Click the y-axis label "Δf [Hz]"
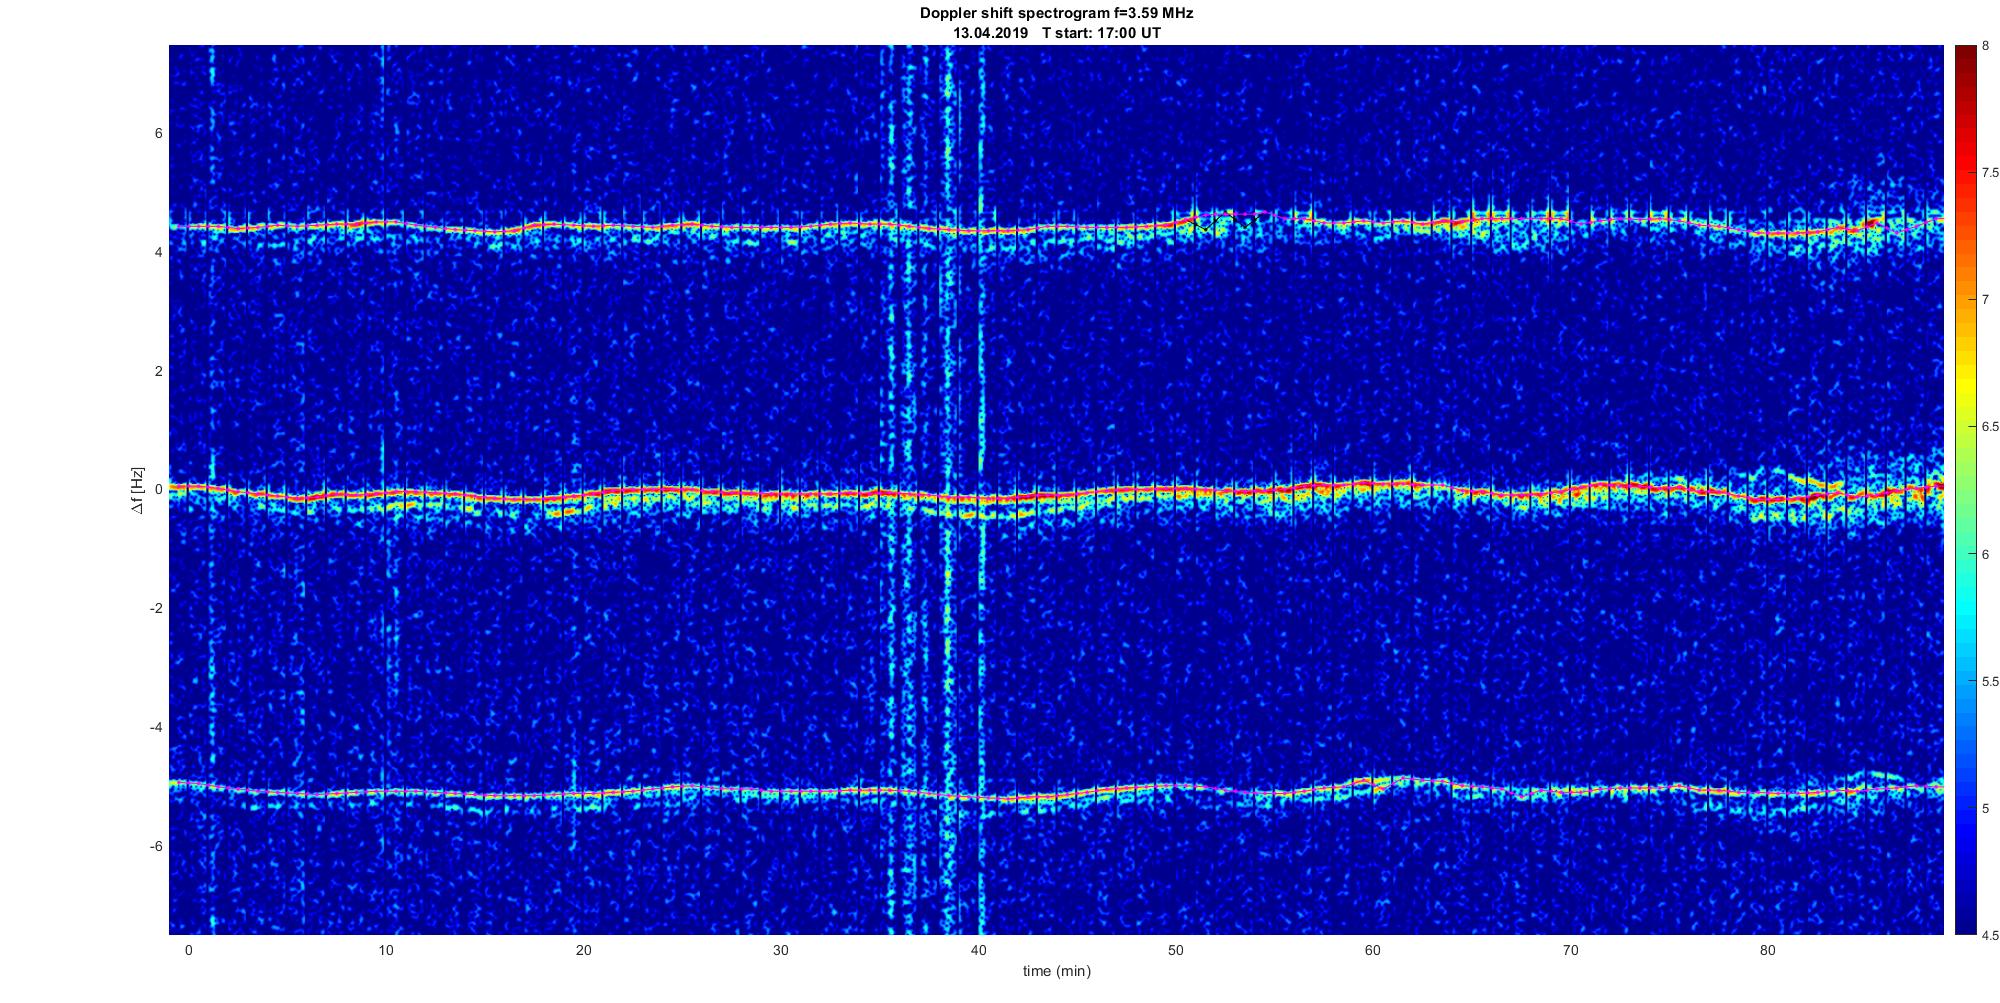 [x=137, y=490]
